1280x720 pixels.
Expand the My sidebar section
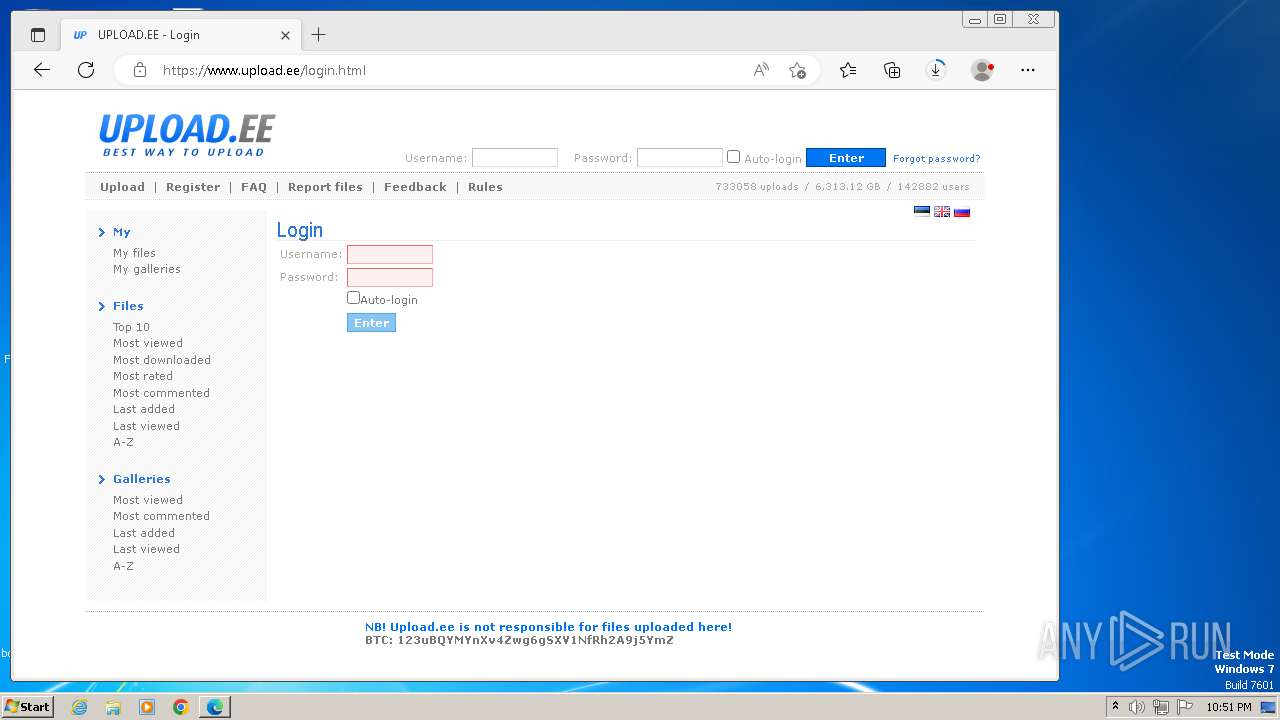(122, 232)
